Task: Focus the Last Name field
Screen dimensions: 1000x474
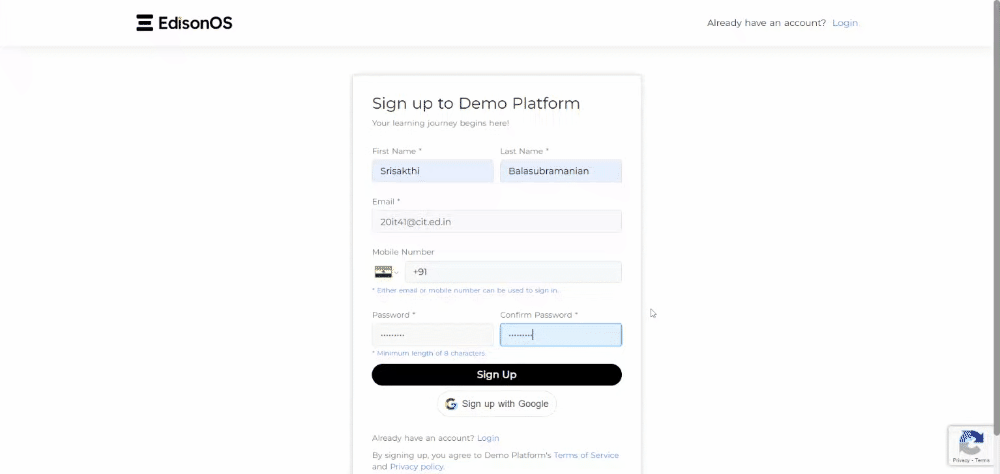Action: click(x=561, y=171)
